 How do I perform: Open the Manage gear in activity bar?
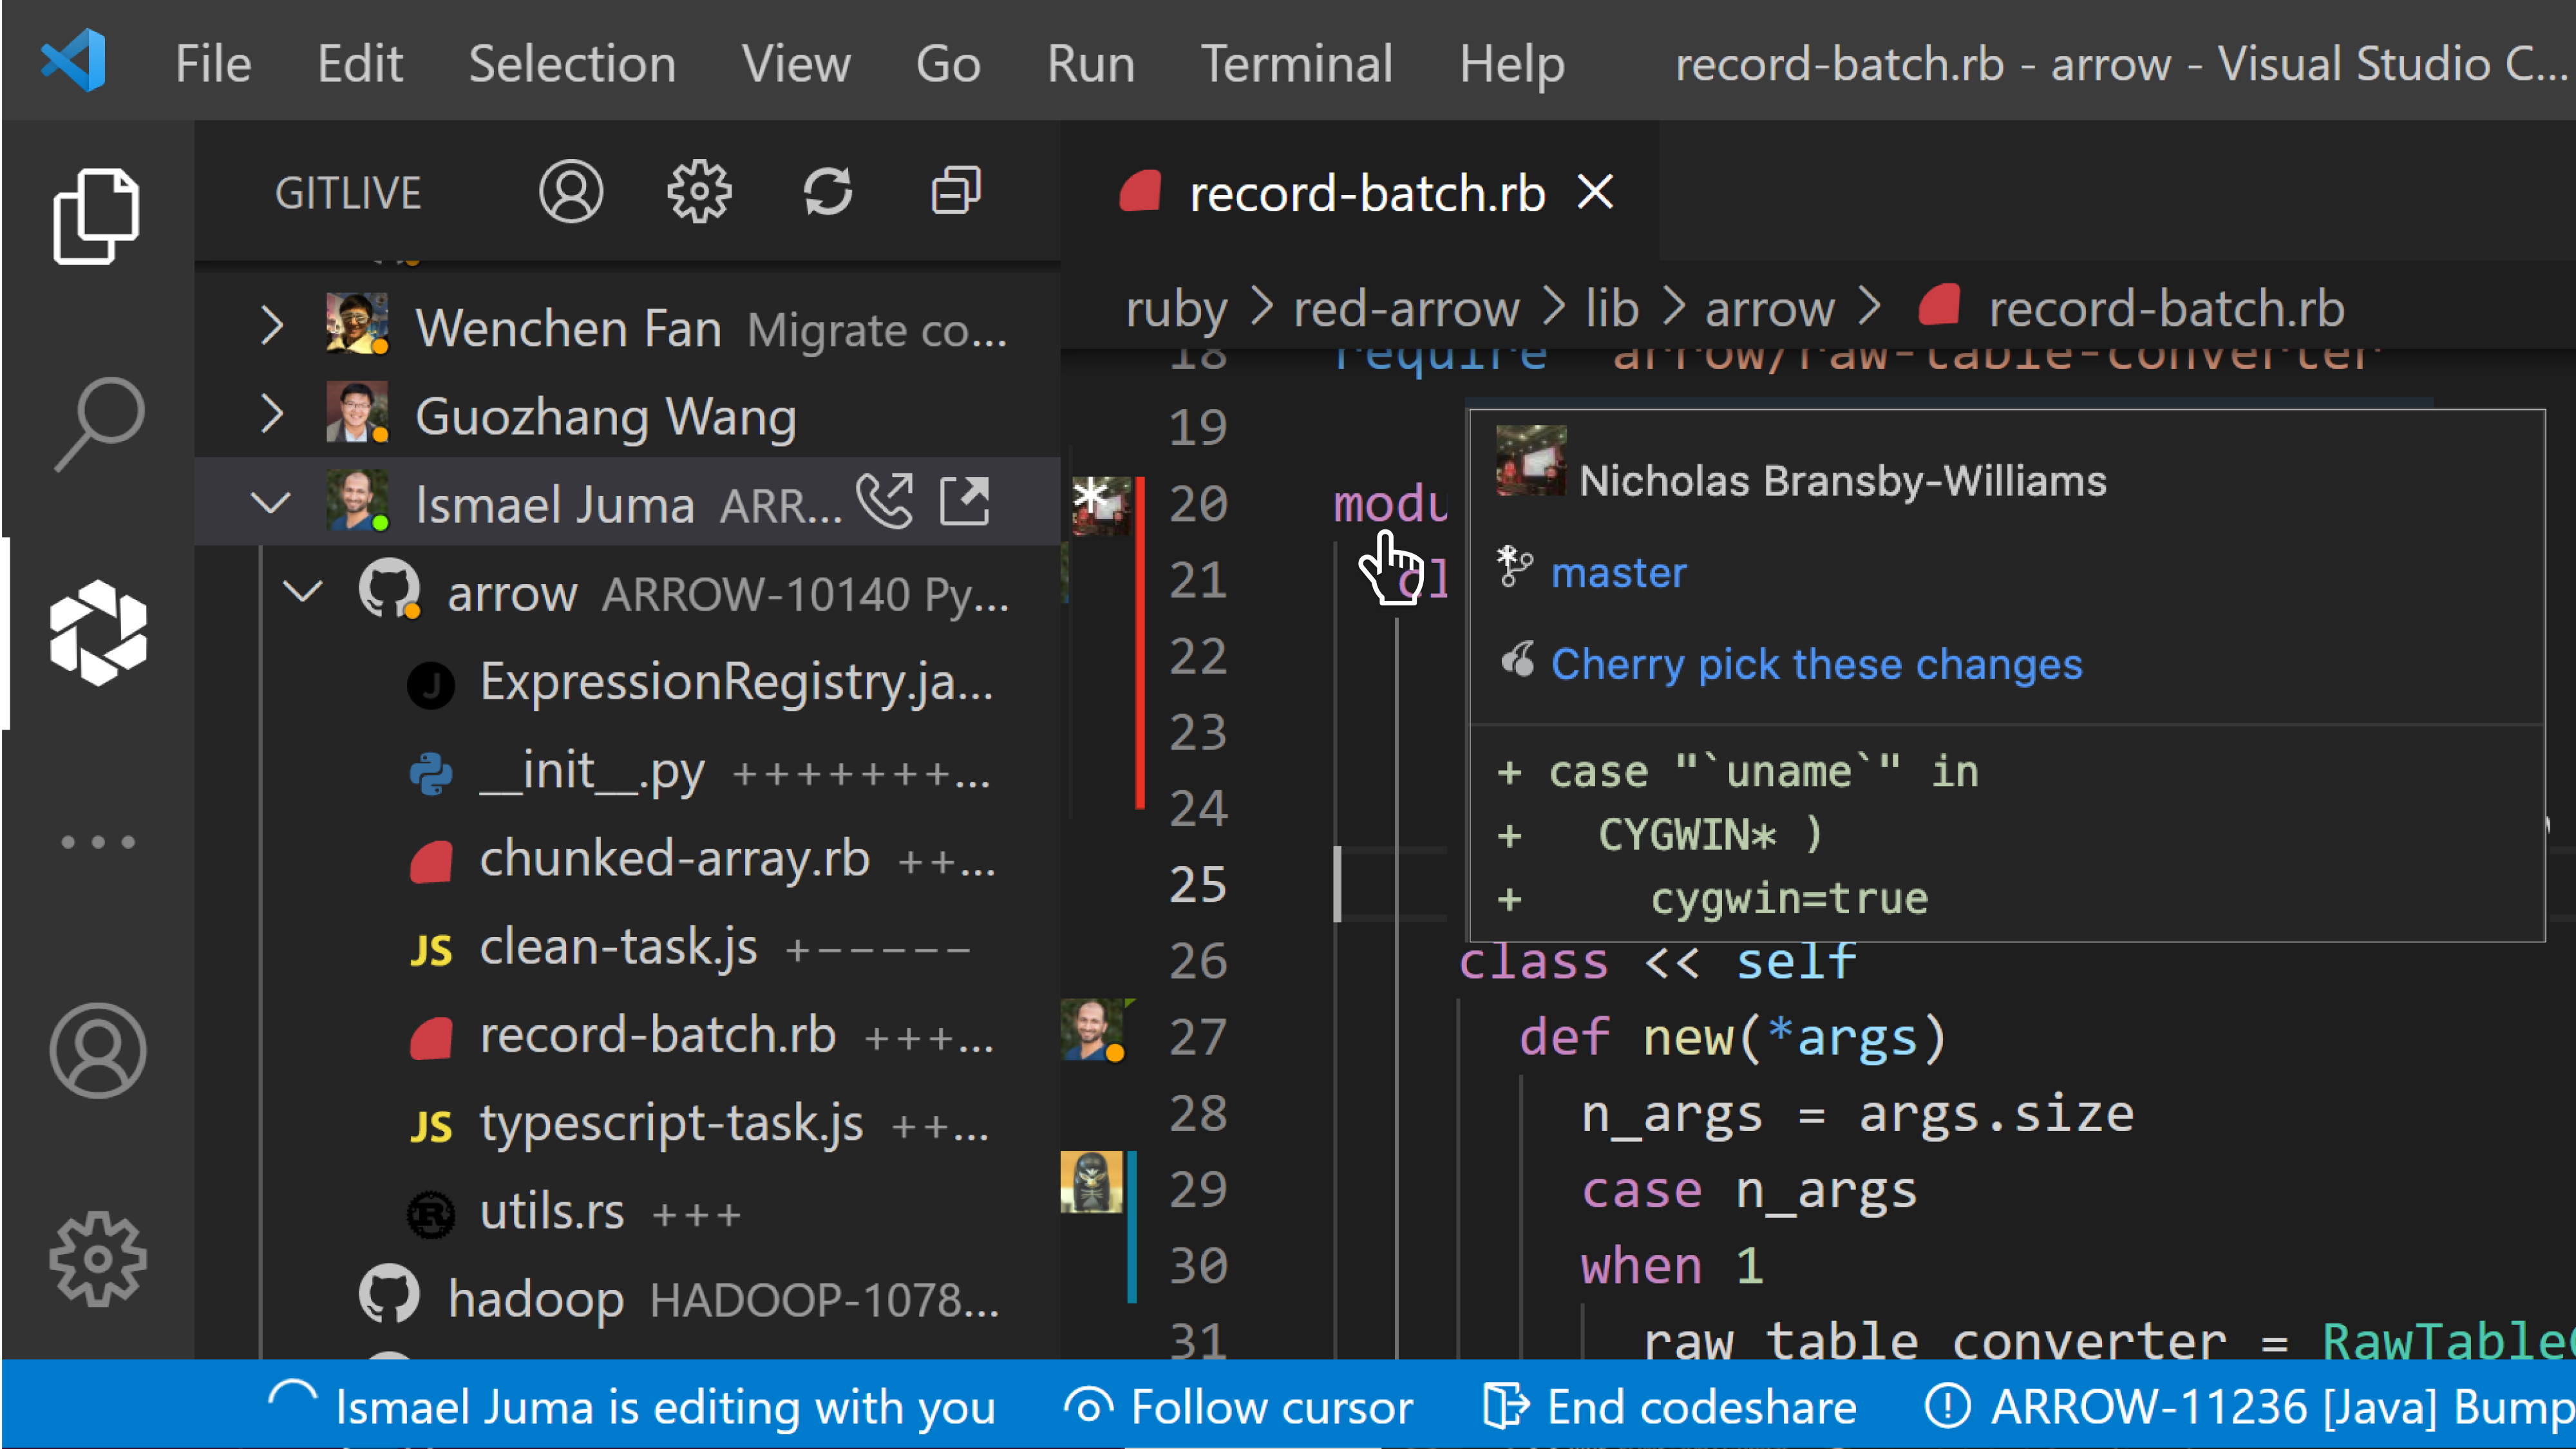98,1259
